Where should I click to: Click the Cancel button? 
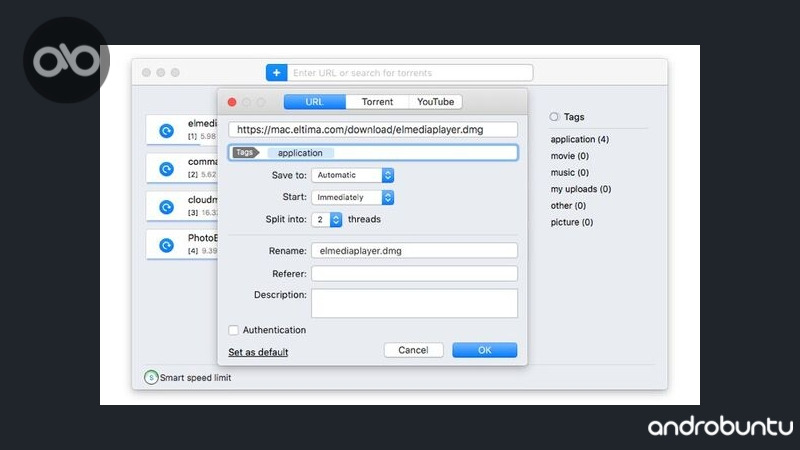point(413,350)
